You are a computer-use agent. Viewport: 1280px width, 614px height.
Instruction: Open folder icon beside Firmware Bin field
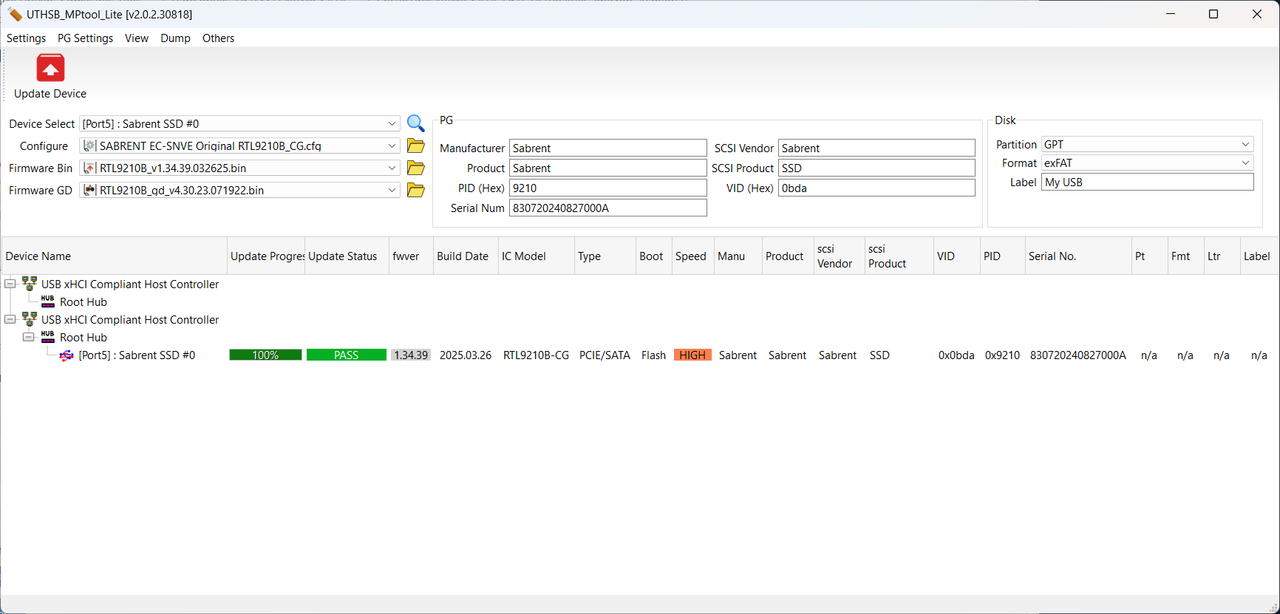tap(416, 168)
